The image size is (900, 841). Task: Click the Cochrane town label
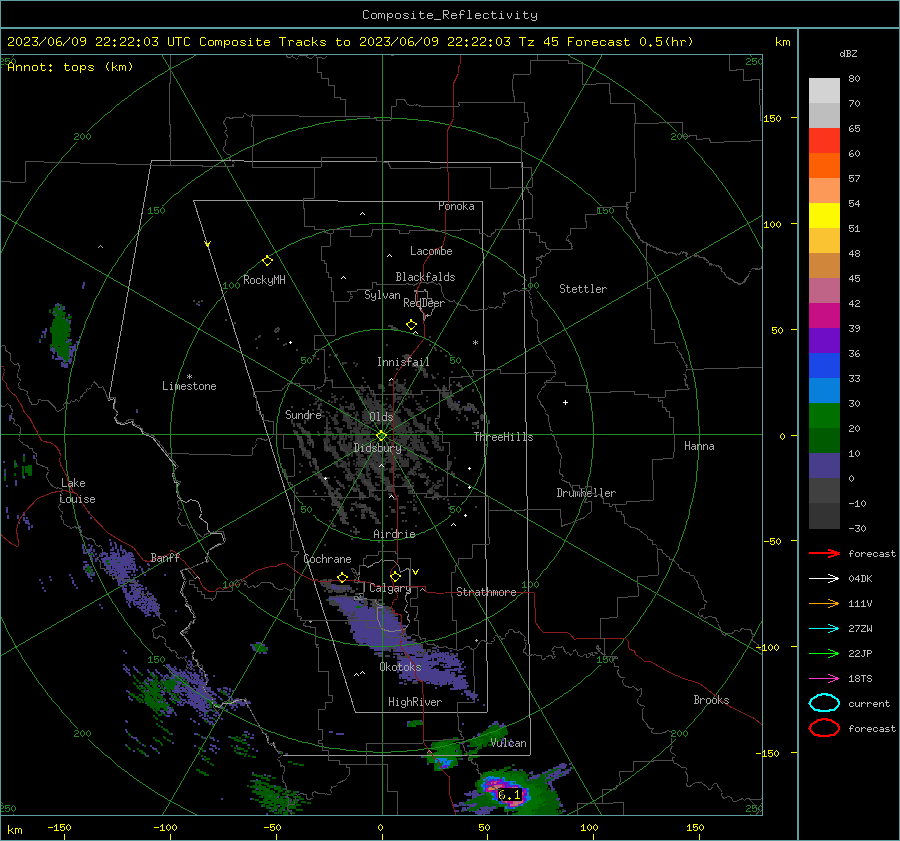click(x=327, y=559)
